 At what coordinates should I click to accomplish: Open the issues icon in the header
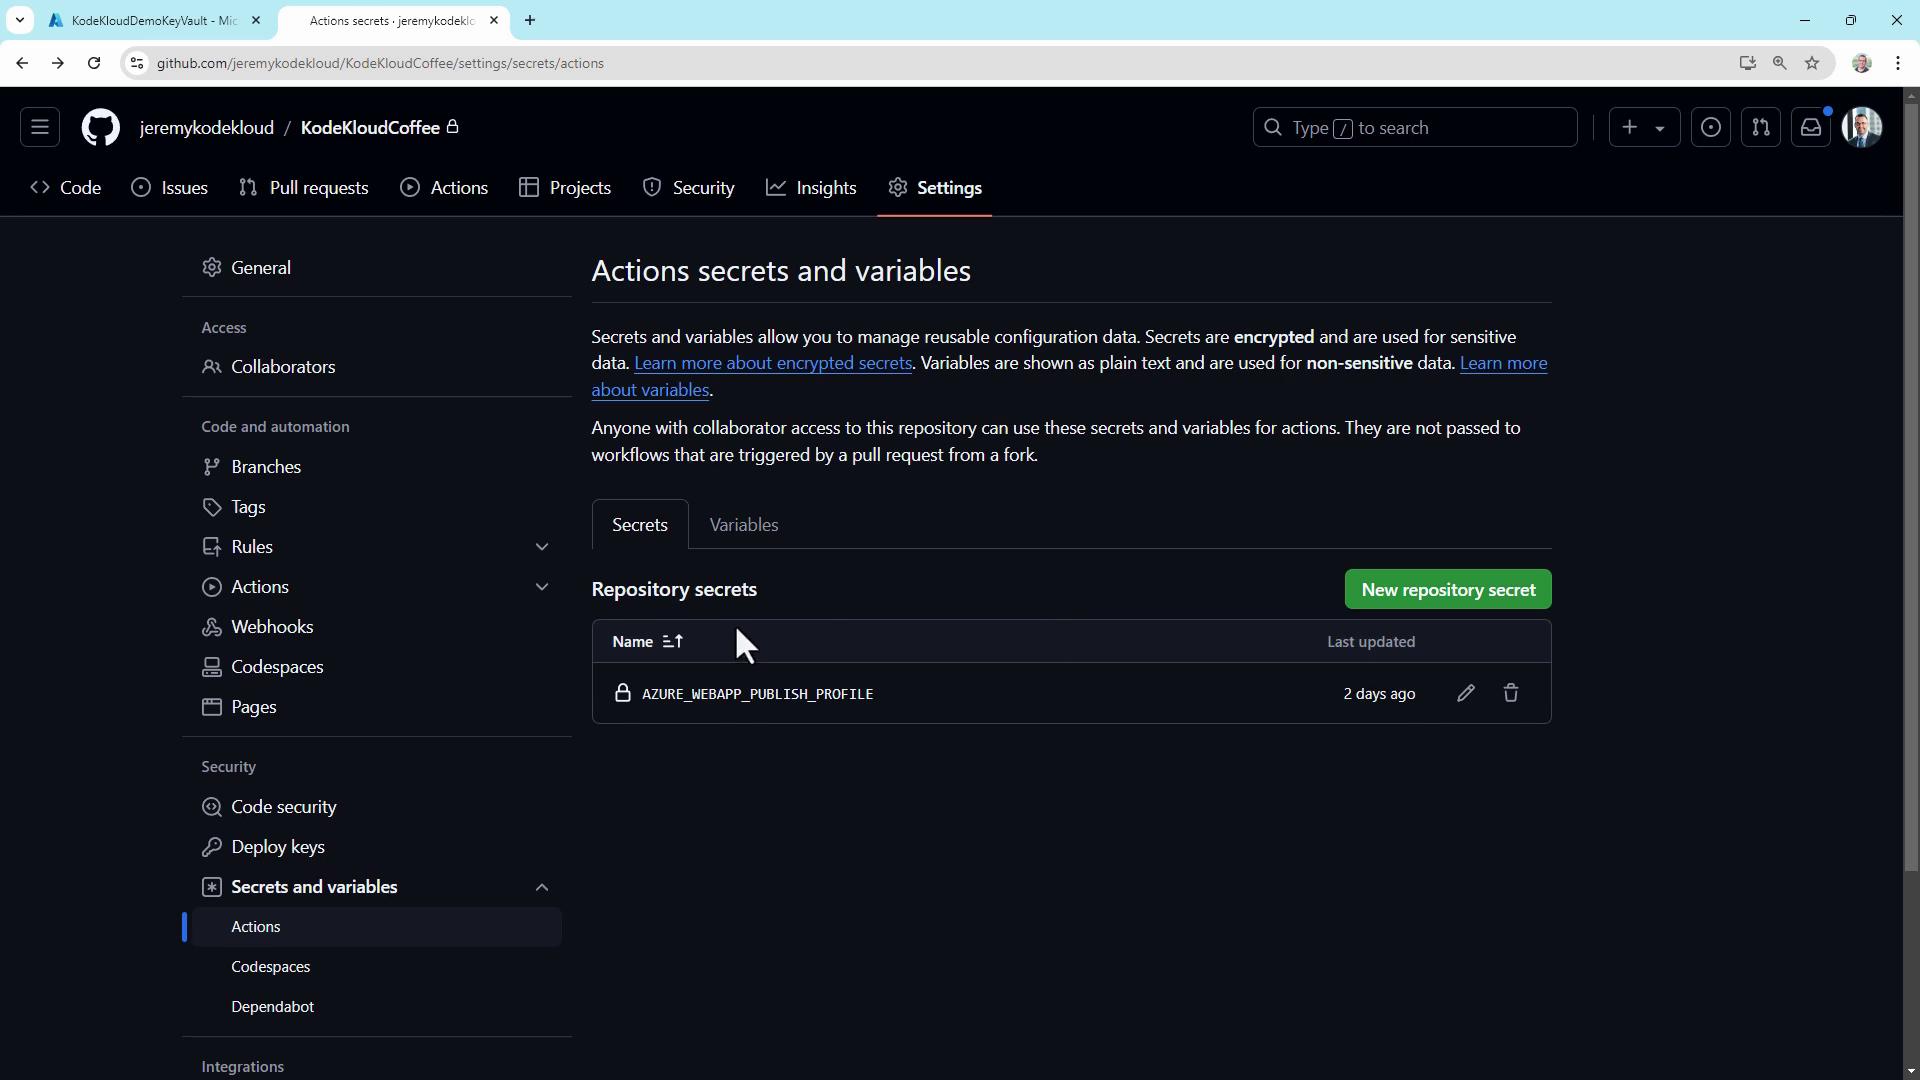click(1711, 128)
